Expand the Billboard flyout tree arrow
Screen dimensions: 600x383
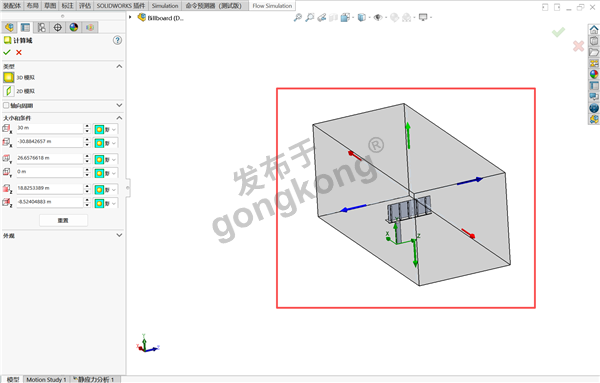[x=130, y=18]
